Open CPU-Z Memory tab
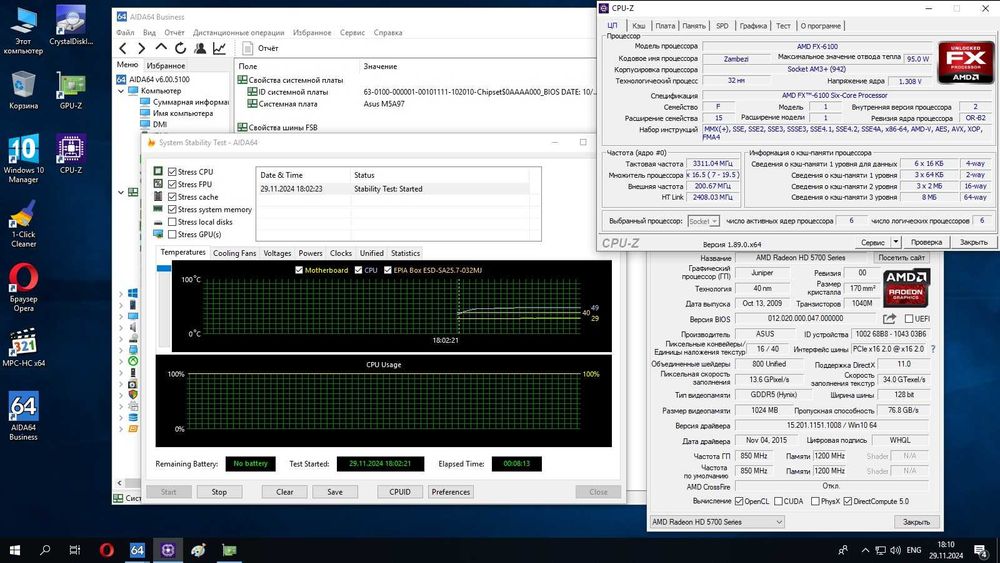The height and width of the screenshot is (563, 1000). pos(694,26)
